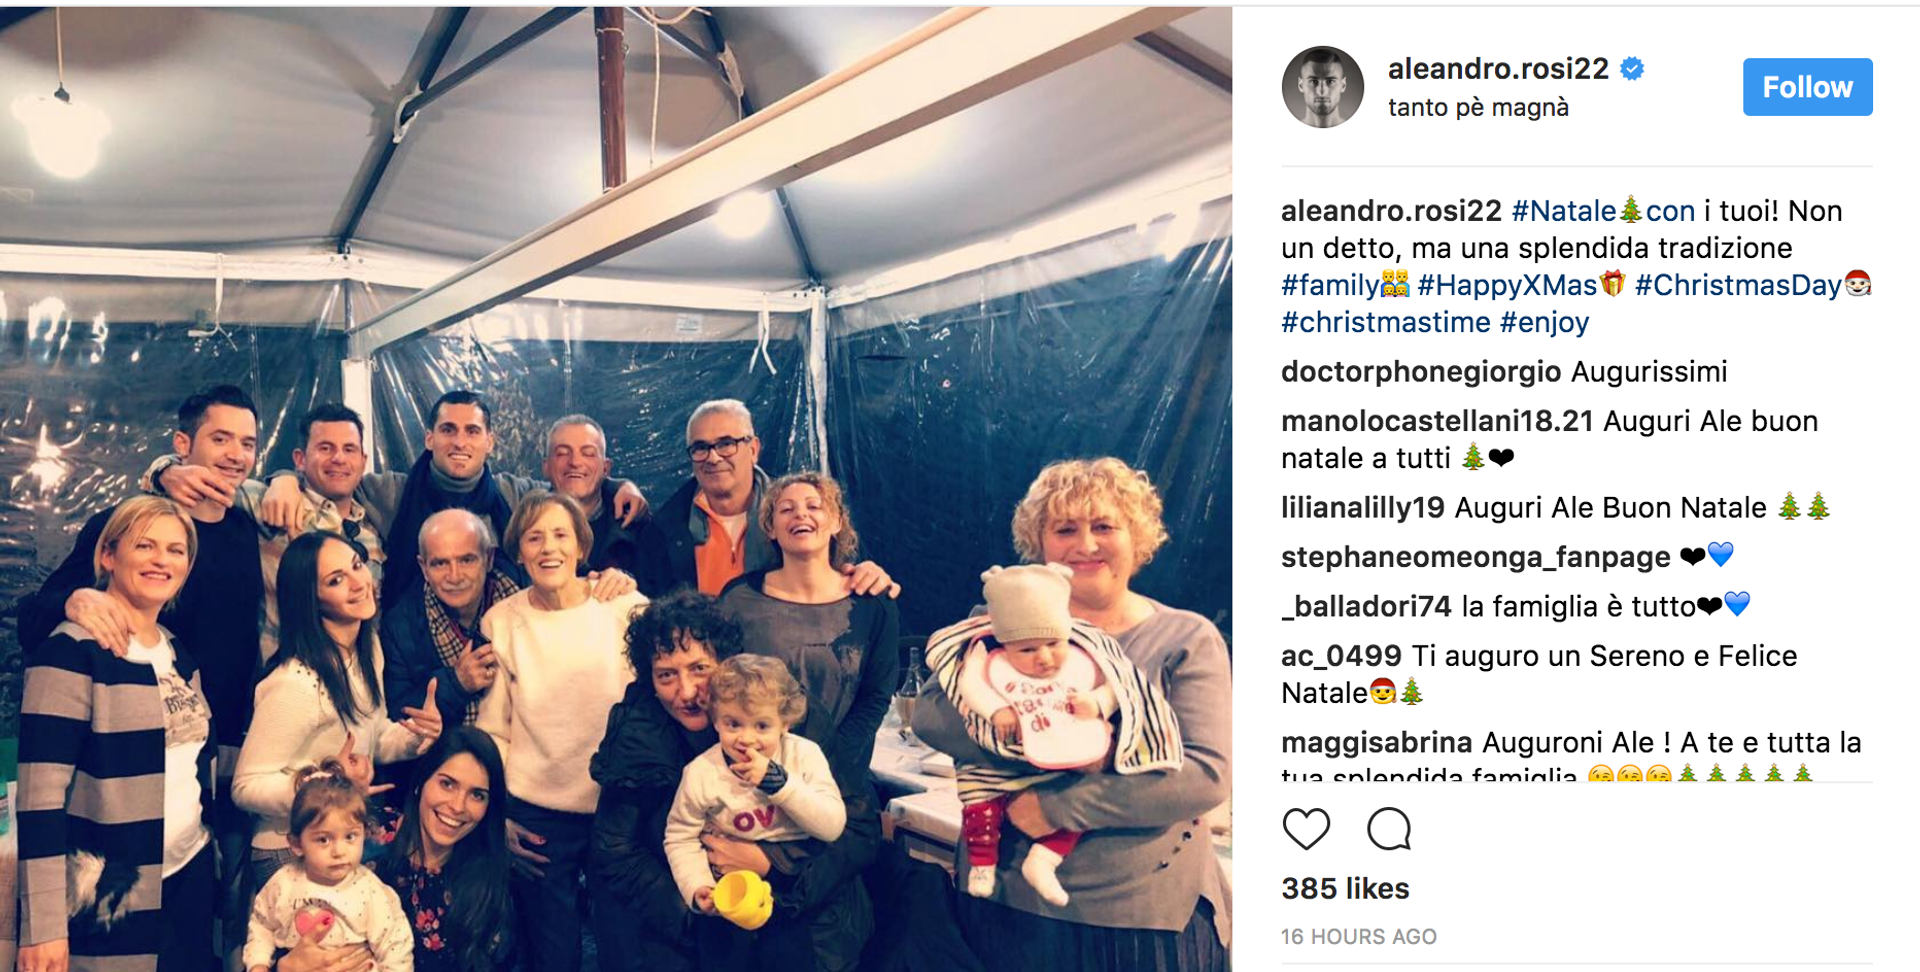This screenshot has height=972, width=1920.
Task: Visit manolocastellani18.21 commenter profile
Action: (x=1438, y=421)
